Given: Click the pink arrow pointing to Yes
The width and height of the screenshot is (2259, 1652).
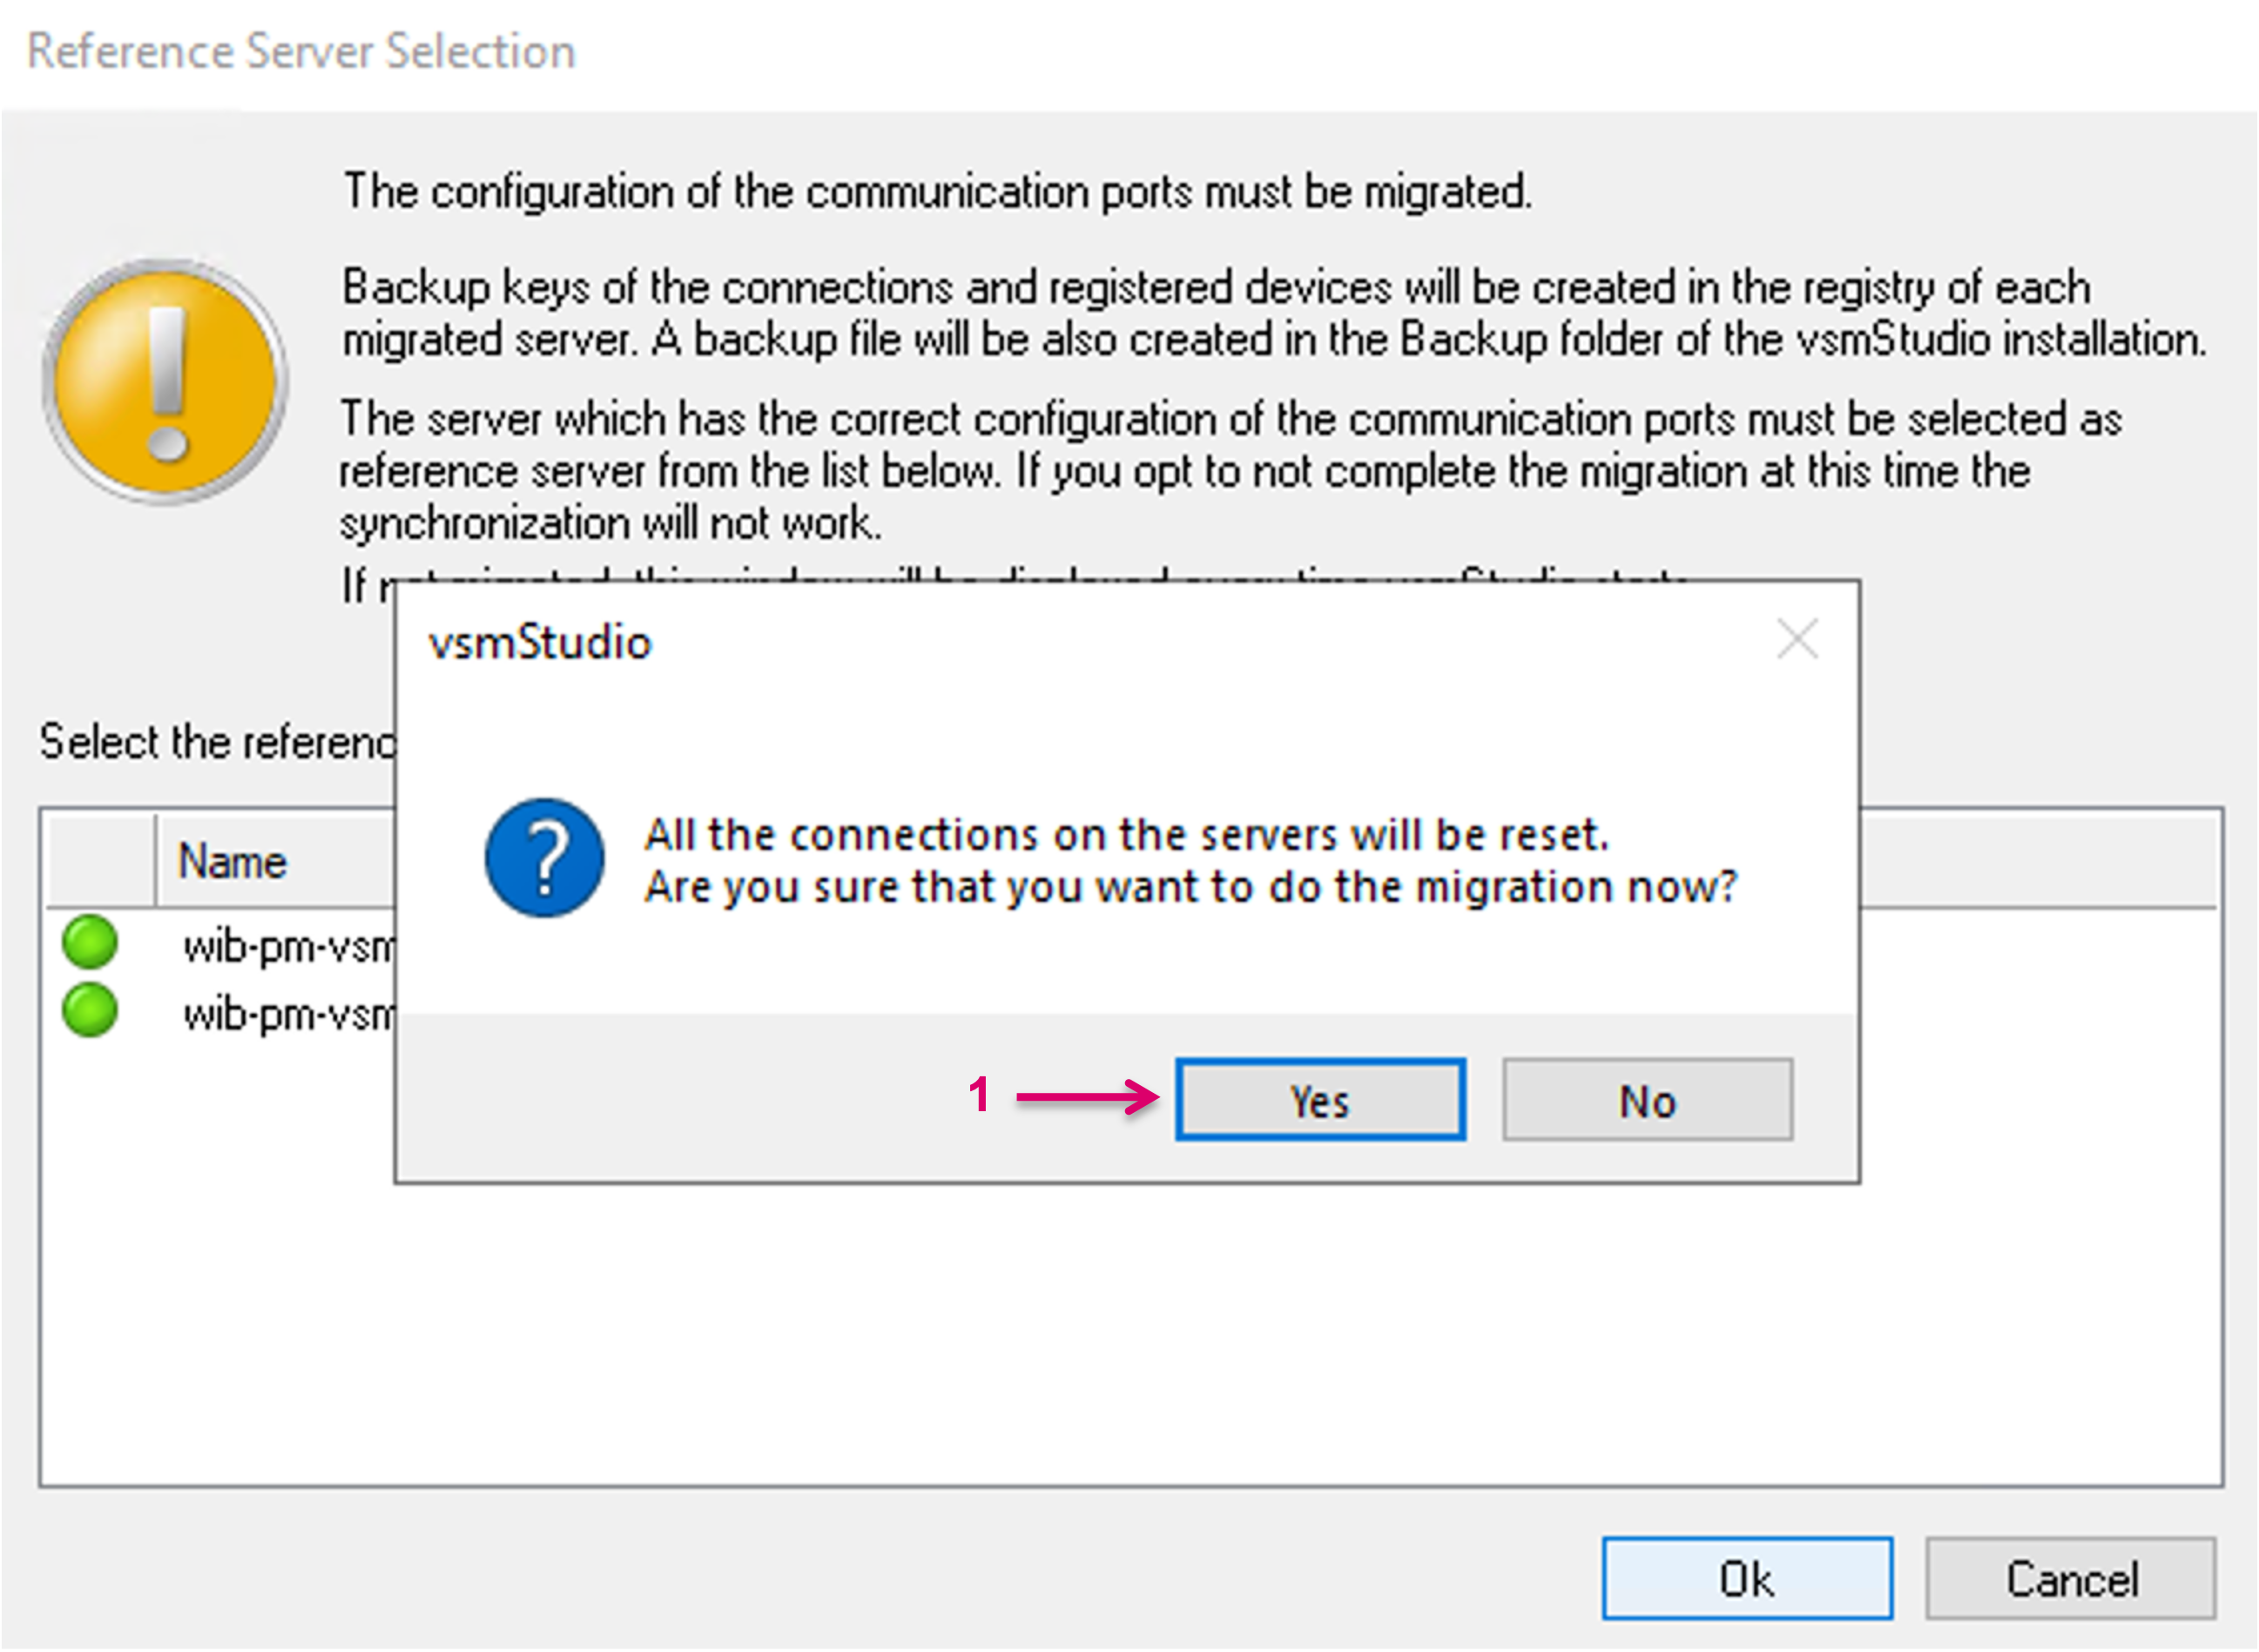Looking at the screenshot, I should [1087, 1097].
